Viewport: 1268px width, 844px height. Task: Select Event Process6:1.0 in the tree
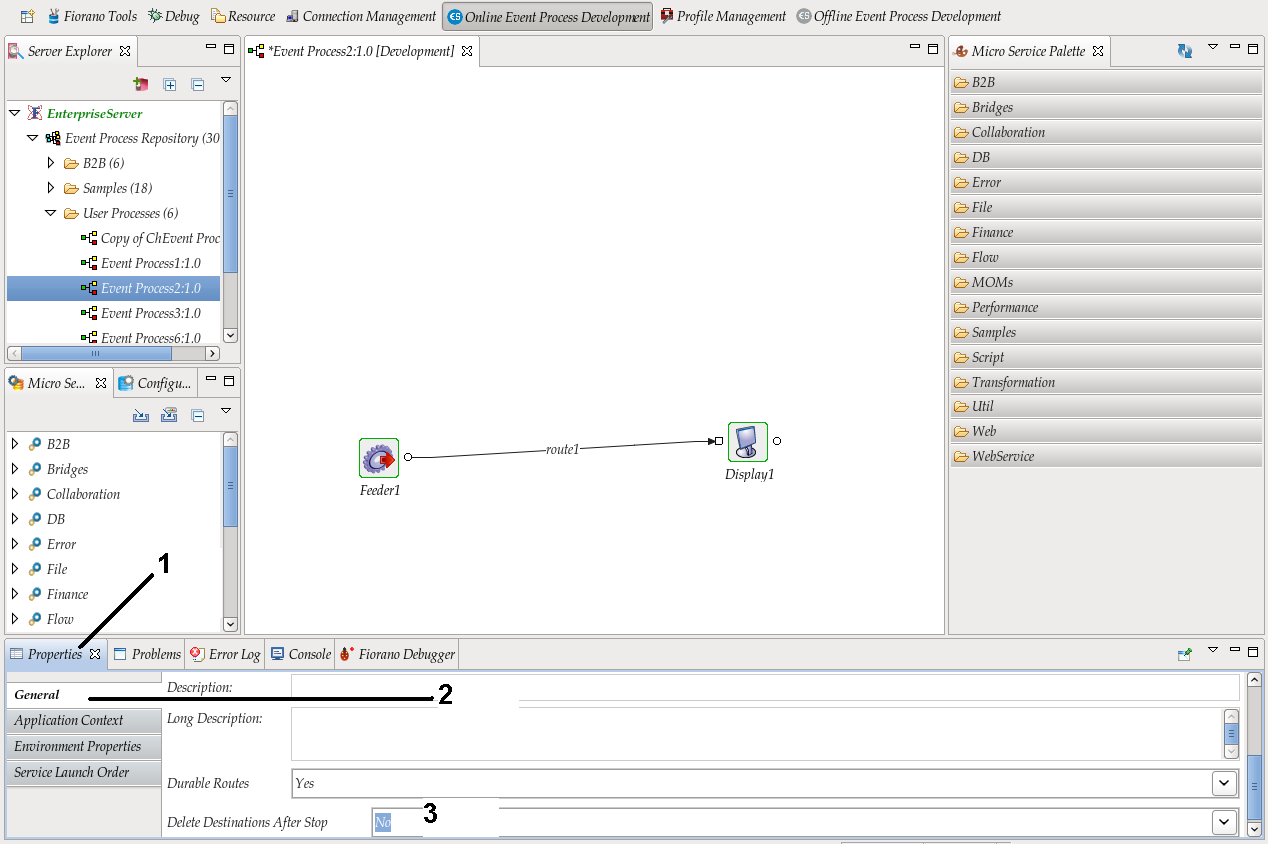(141, 338)
